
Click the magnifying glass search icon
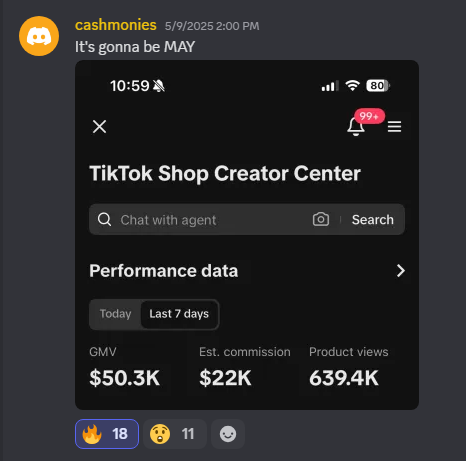pyautogui.click(x=104, y=220)
